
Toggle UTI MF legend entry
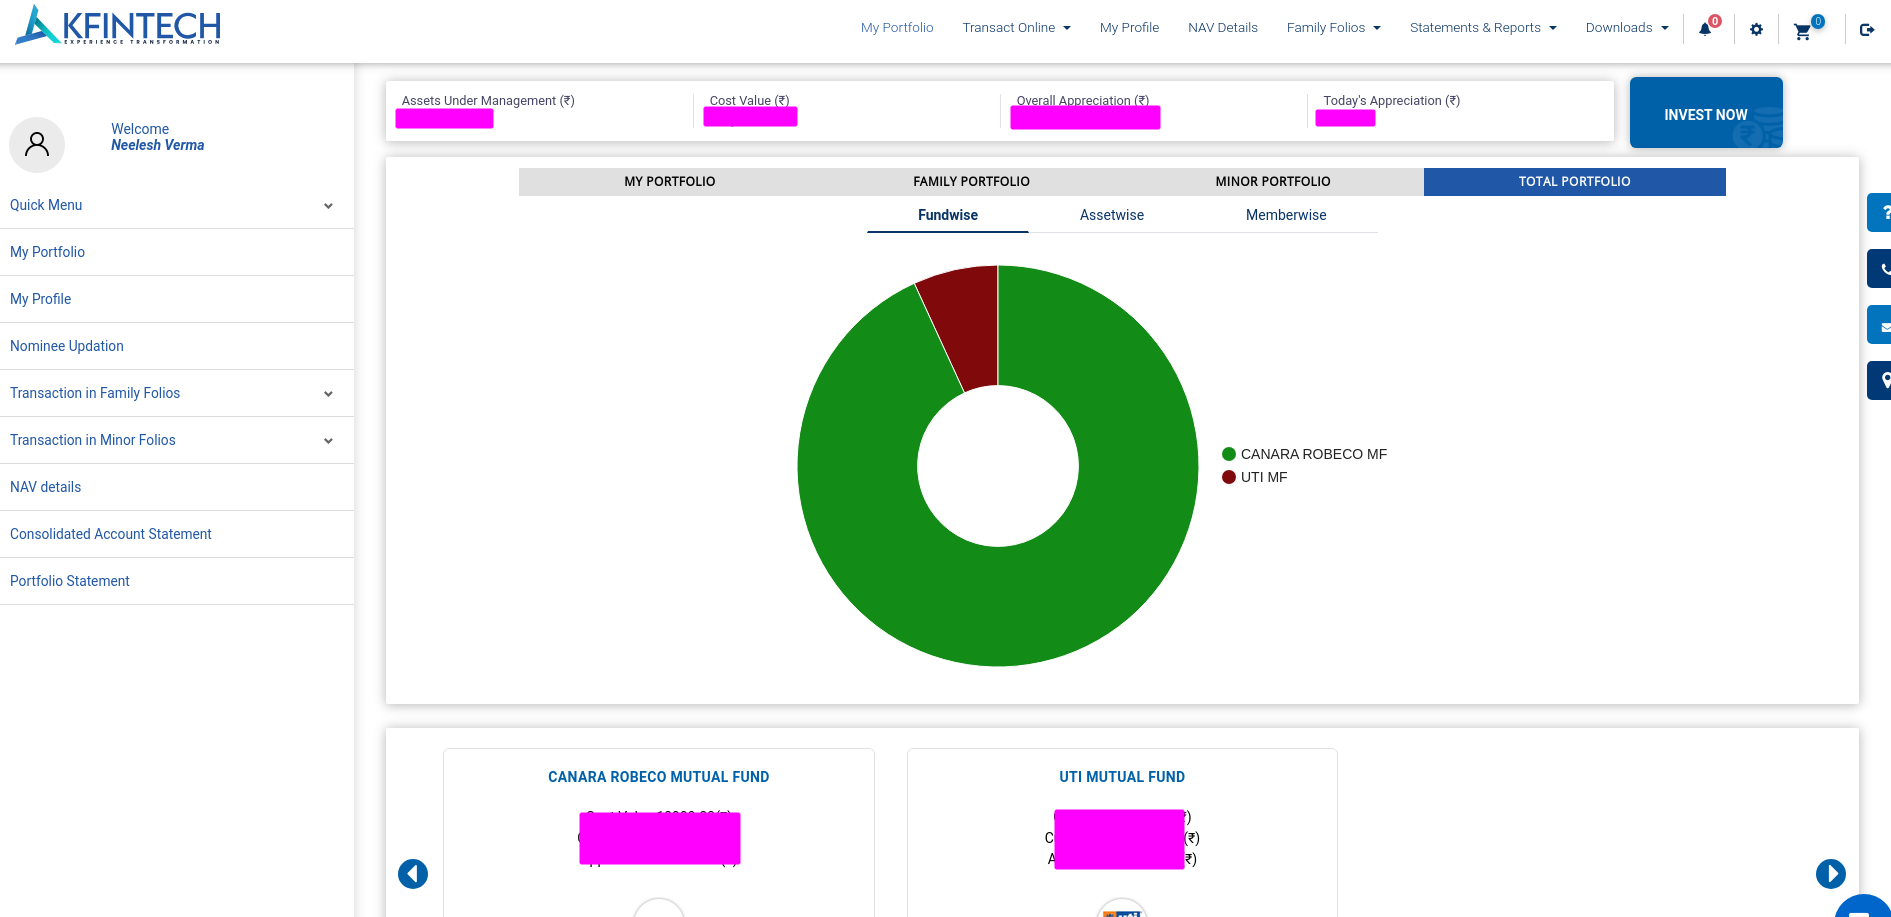1255,477
